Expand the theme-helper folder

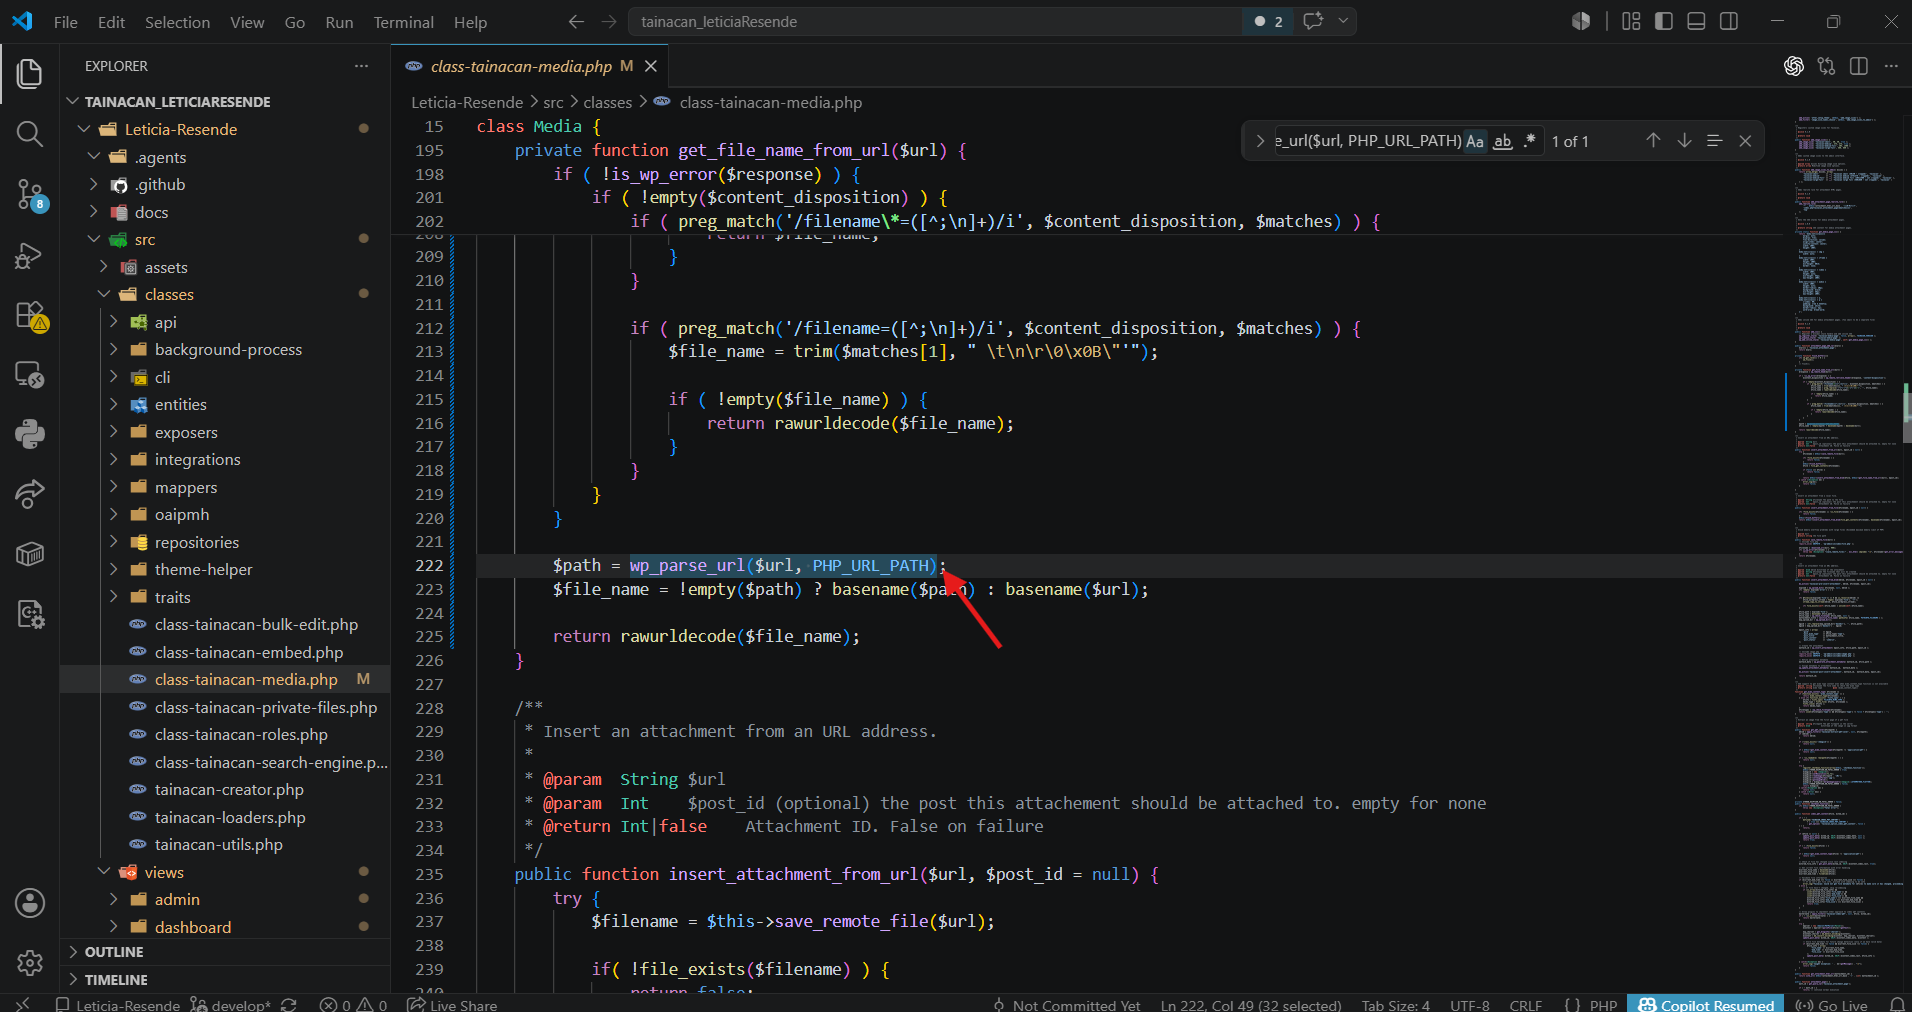[x=114, y=569]
